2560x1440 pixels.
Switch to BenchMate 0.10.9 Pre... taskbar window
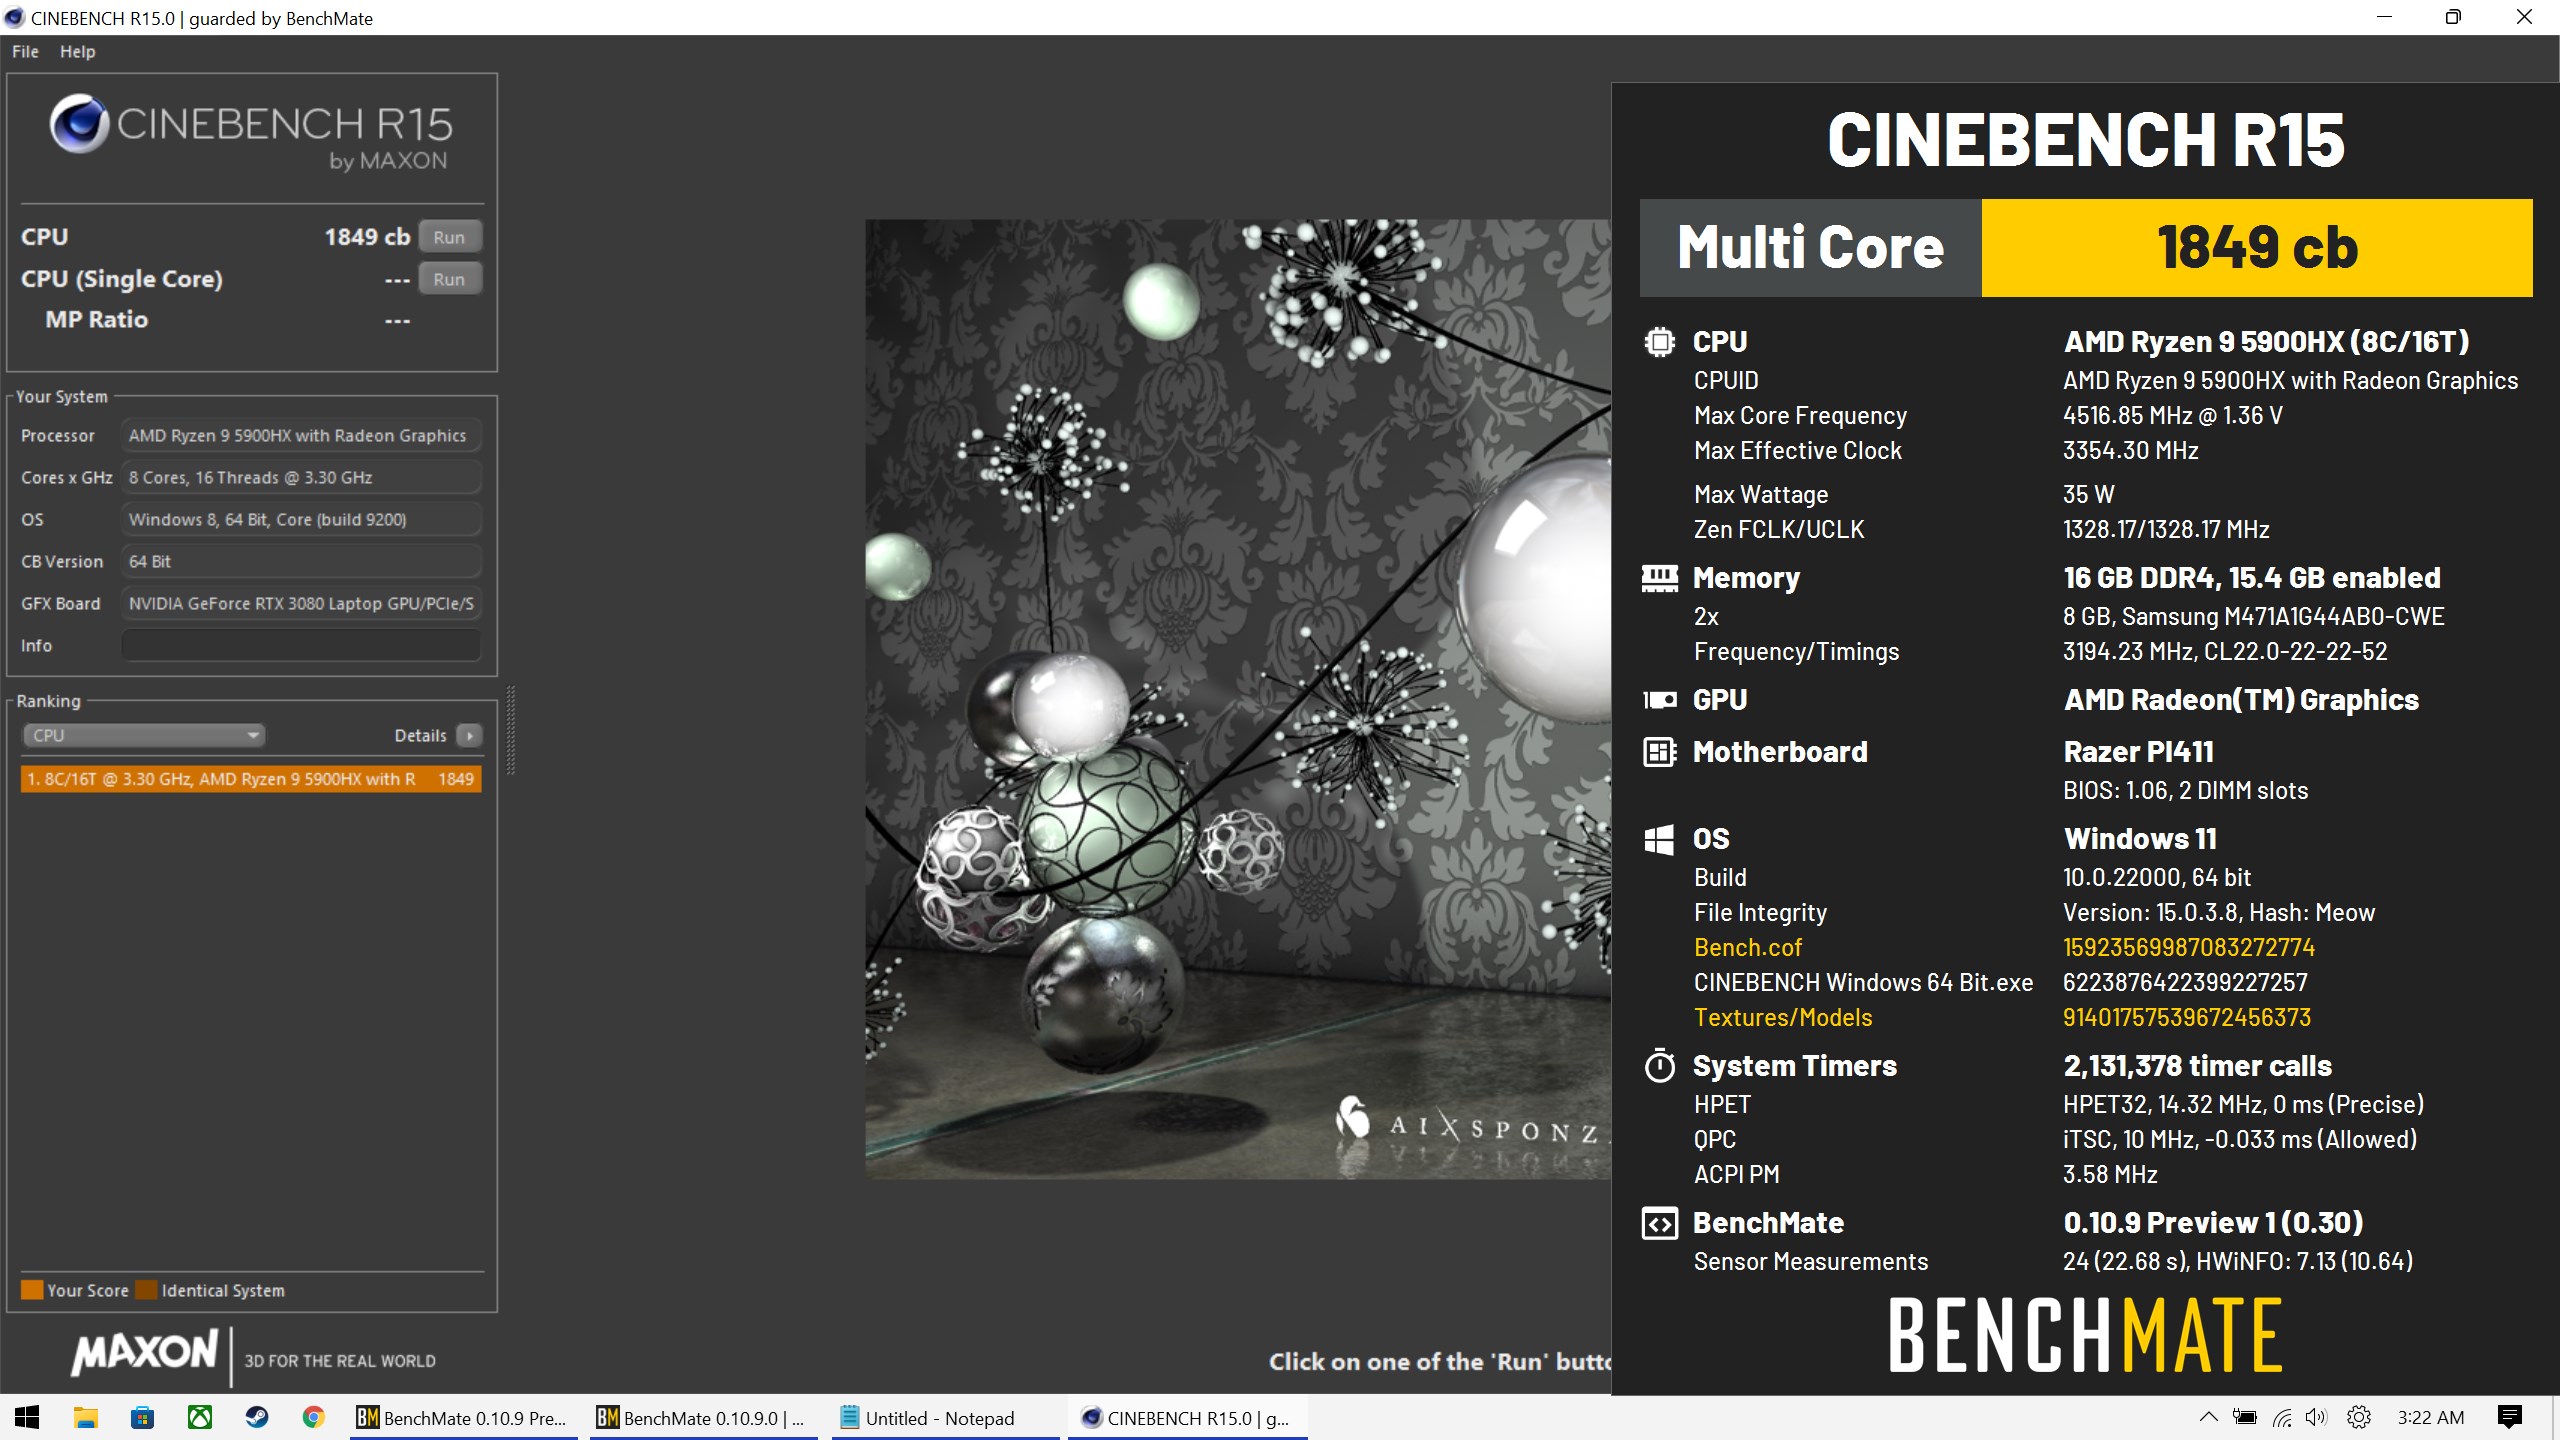[463, 1417]
